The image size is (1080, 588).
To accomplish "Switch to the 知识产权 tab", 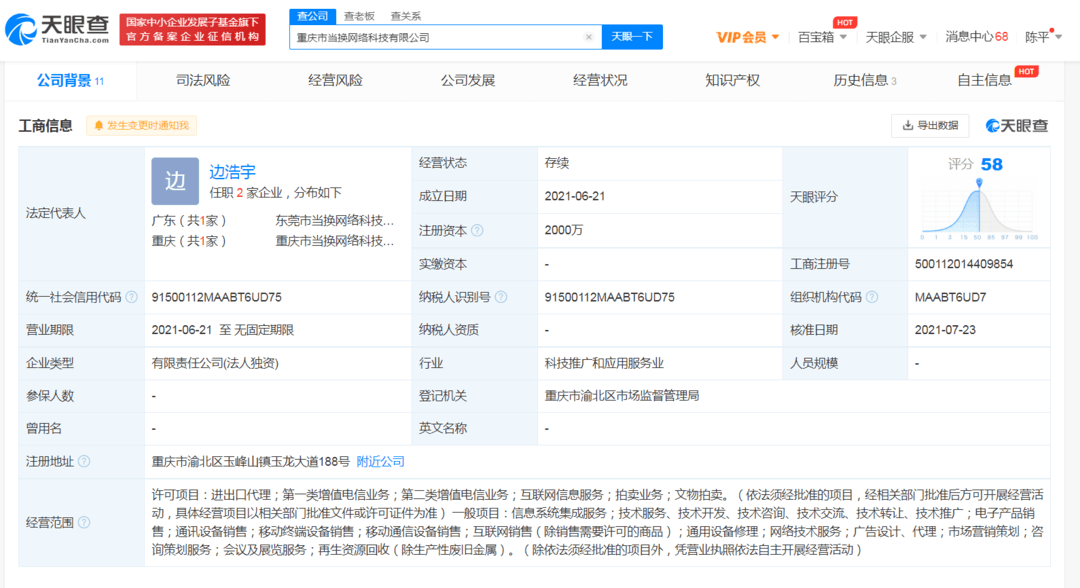I will coord(732,81).
